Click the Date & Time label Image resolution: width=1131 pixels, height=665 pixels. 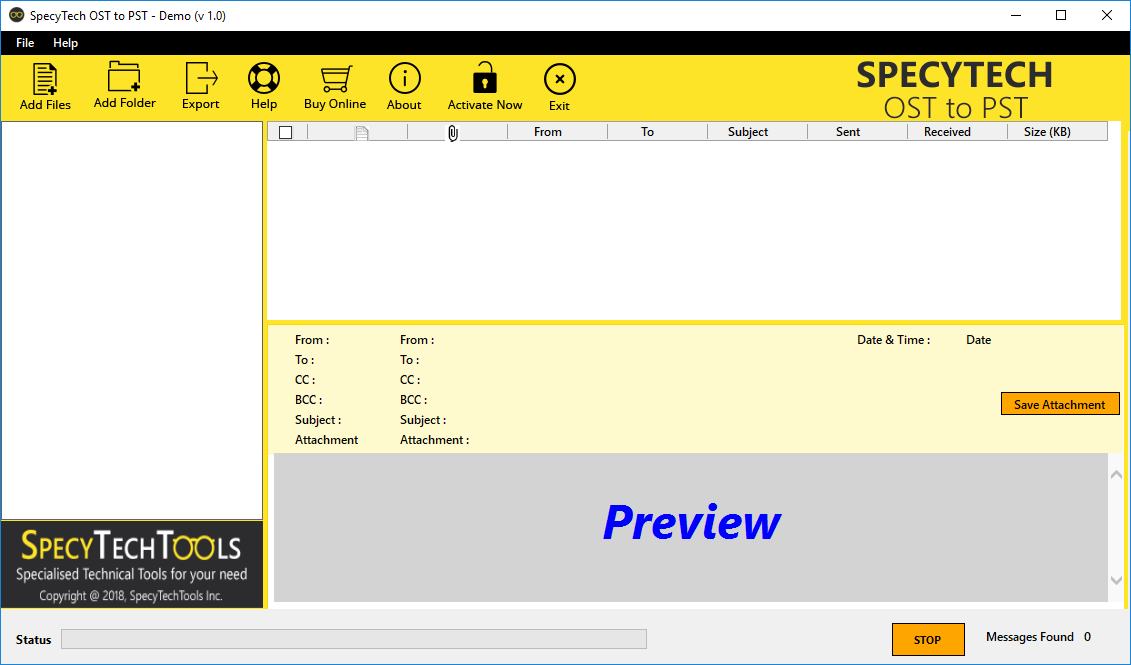(x=893, y=340)
